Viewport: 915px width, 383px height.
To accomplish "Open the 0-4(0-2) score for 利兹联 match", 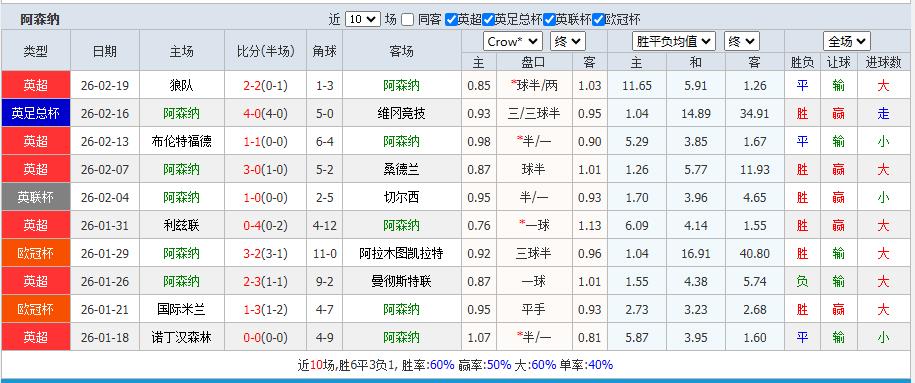I will 266,225.
